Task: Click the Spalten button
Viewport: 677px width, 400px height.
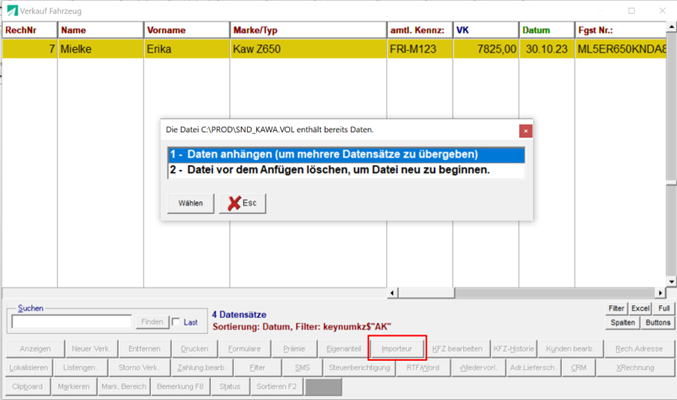Action: (621, 323)
